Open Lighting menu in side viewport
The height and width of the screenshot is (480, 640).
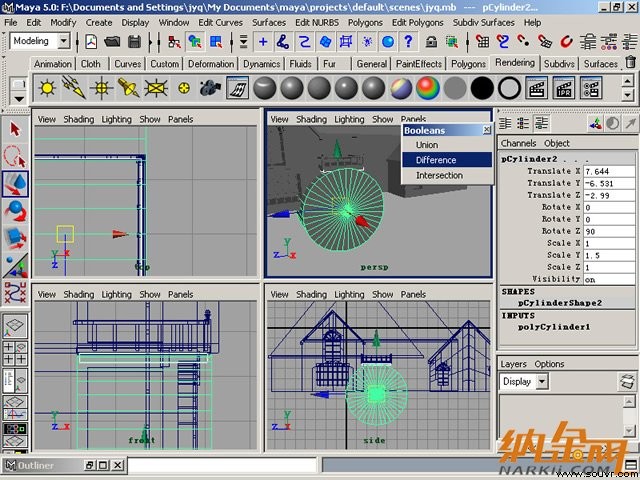[x=349, y=294]
